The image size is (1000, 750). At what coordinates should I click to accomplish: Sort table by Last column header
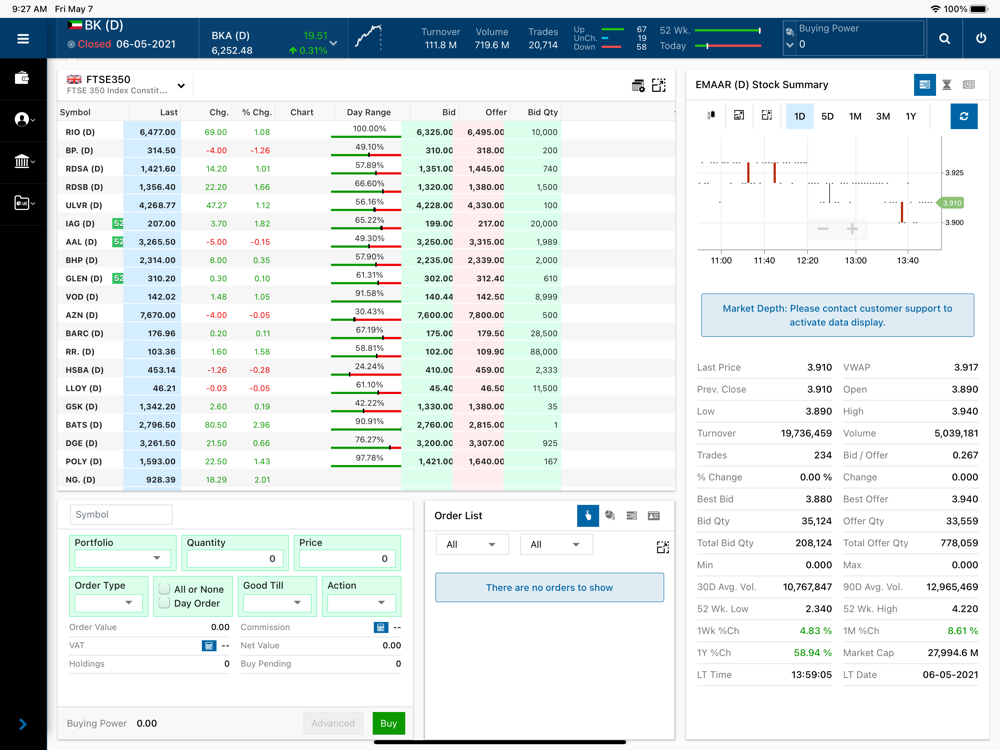point(168,112)
